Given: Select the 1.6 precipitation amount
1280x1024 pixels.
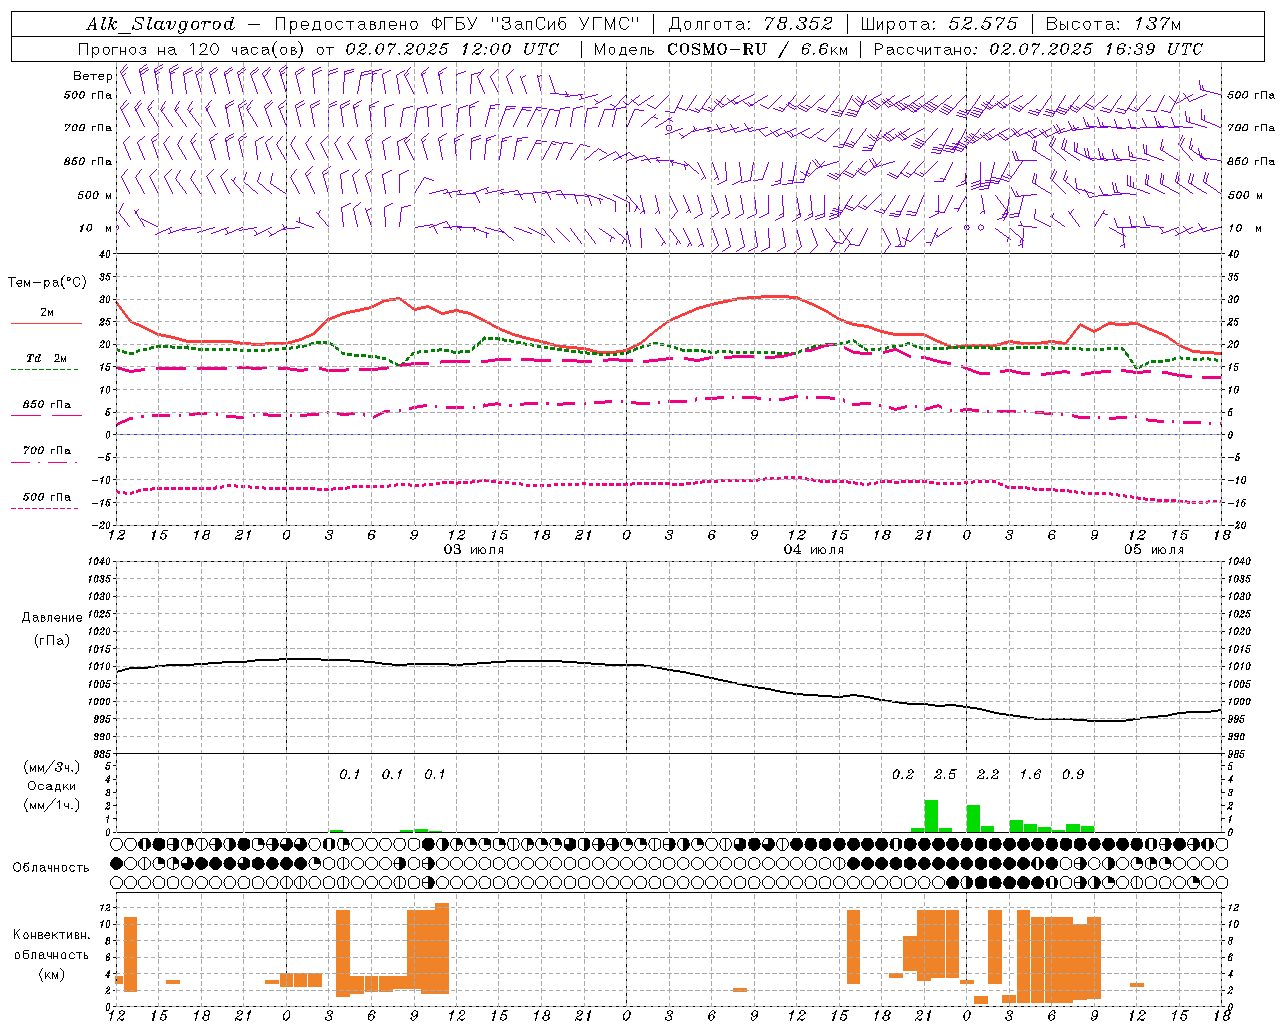Looking at the screenshot, I should pyautogui.click(x=1030, y=775).
